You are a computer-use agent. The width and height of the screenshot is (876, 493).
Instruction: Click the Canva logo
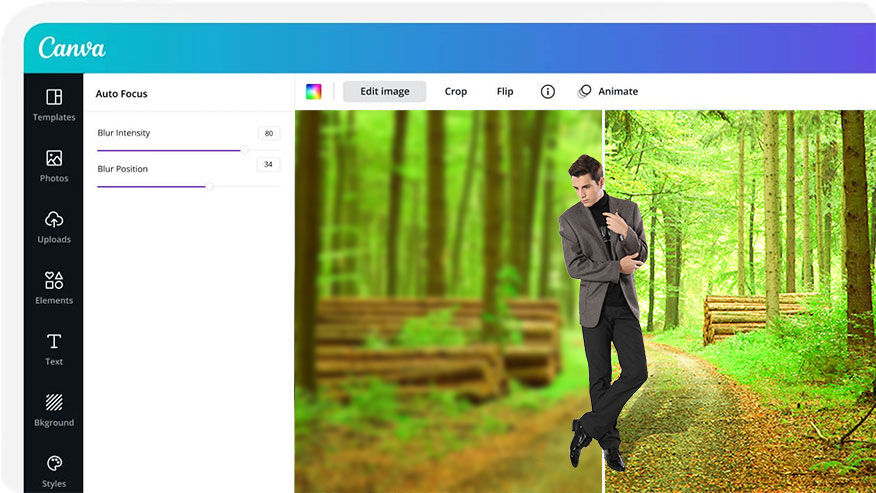(x=72, y=48)
